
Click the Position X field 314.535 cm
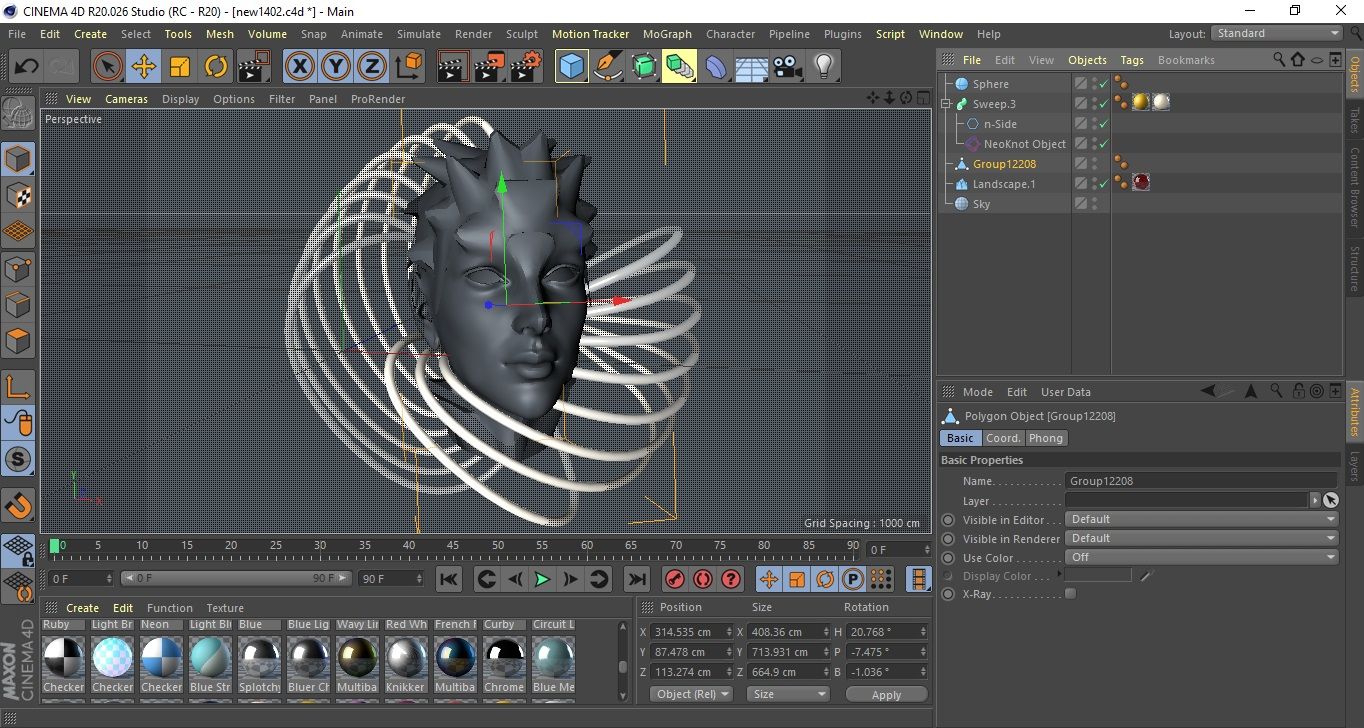(x=691, y=632)
